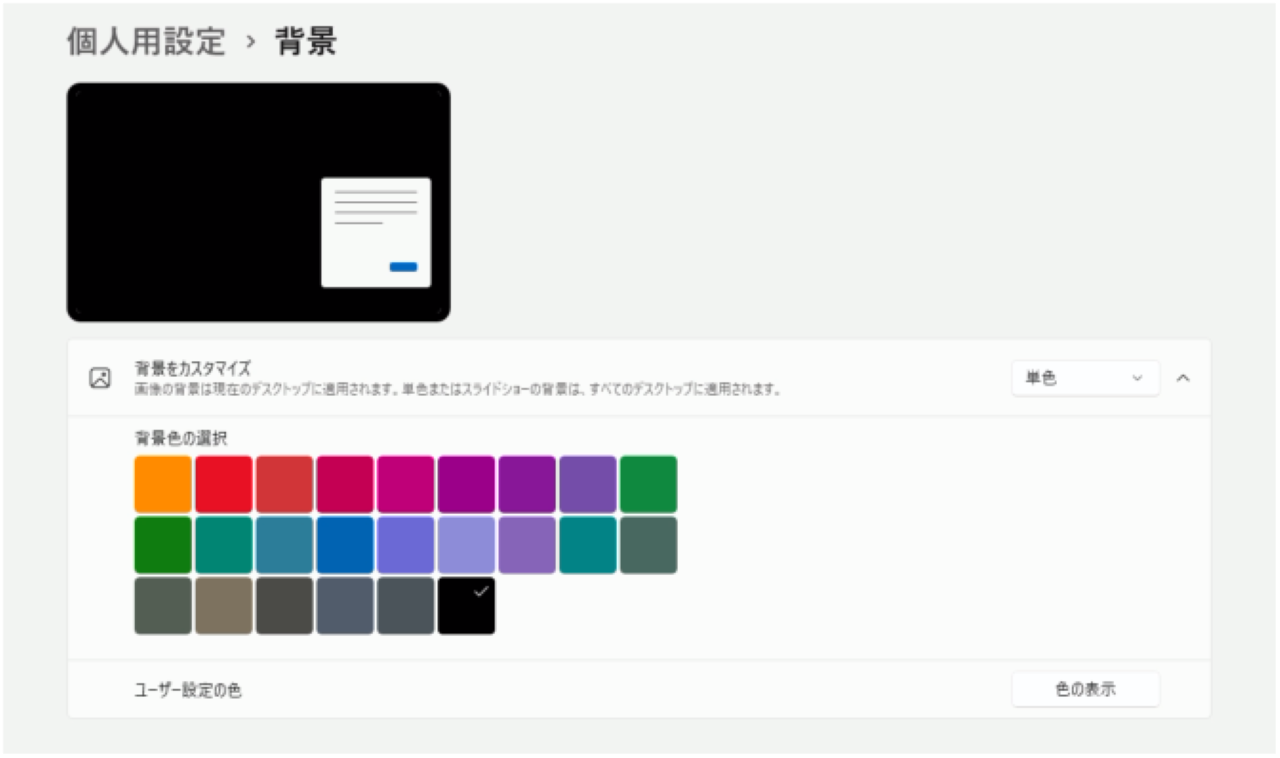The width and height of the screenshot is (1280, 758).
Task: Select the crimson swatch next to red
Action: pyautogui.click(x=284, y=483)
